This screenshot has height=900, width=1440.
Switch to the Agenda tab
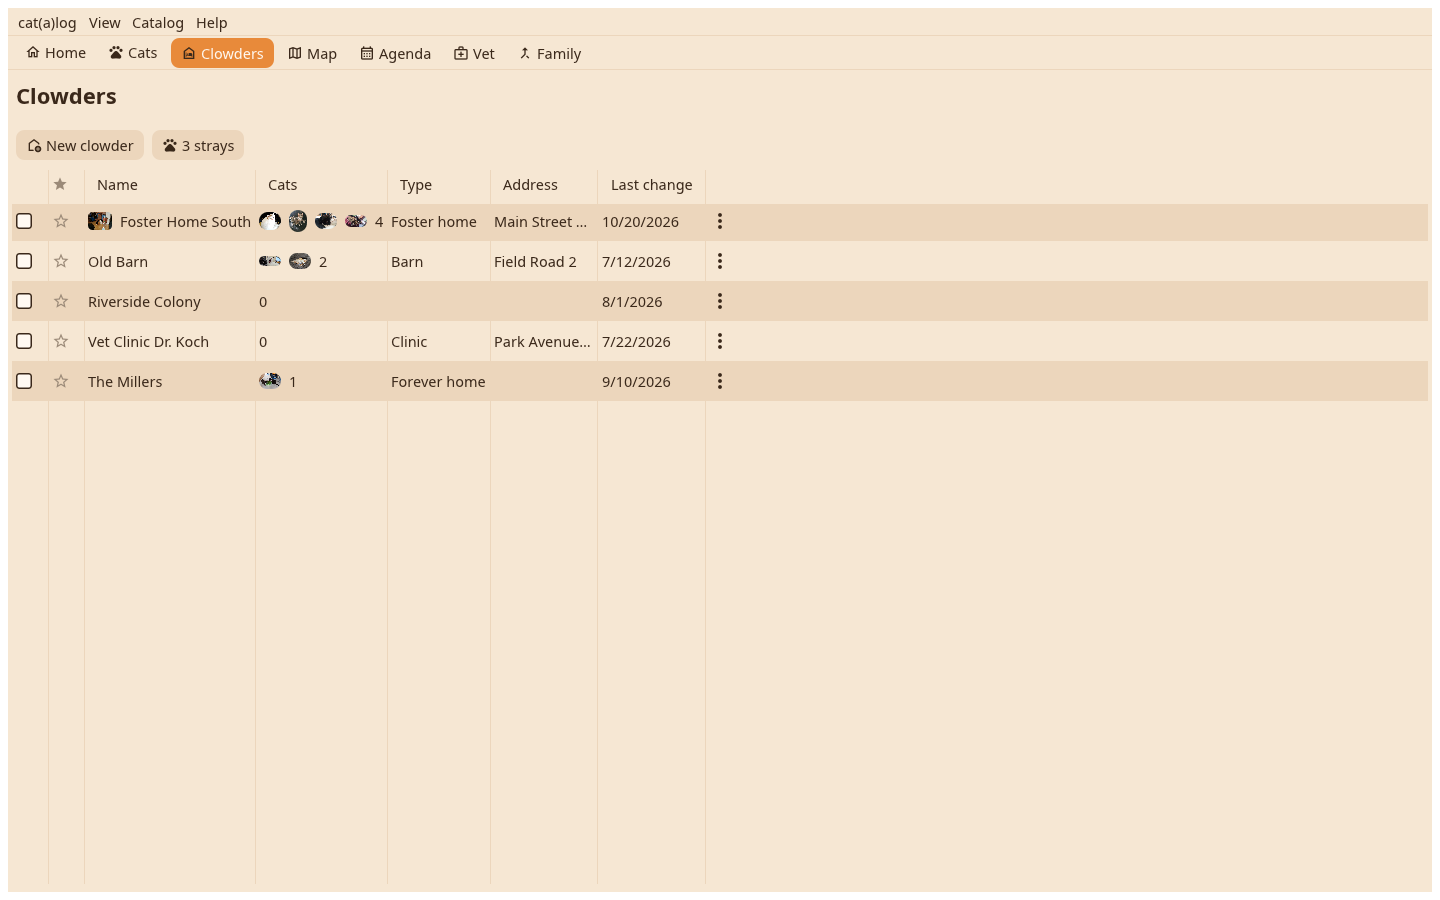click(x=396, y=53)
